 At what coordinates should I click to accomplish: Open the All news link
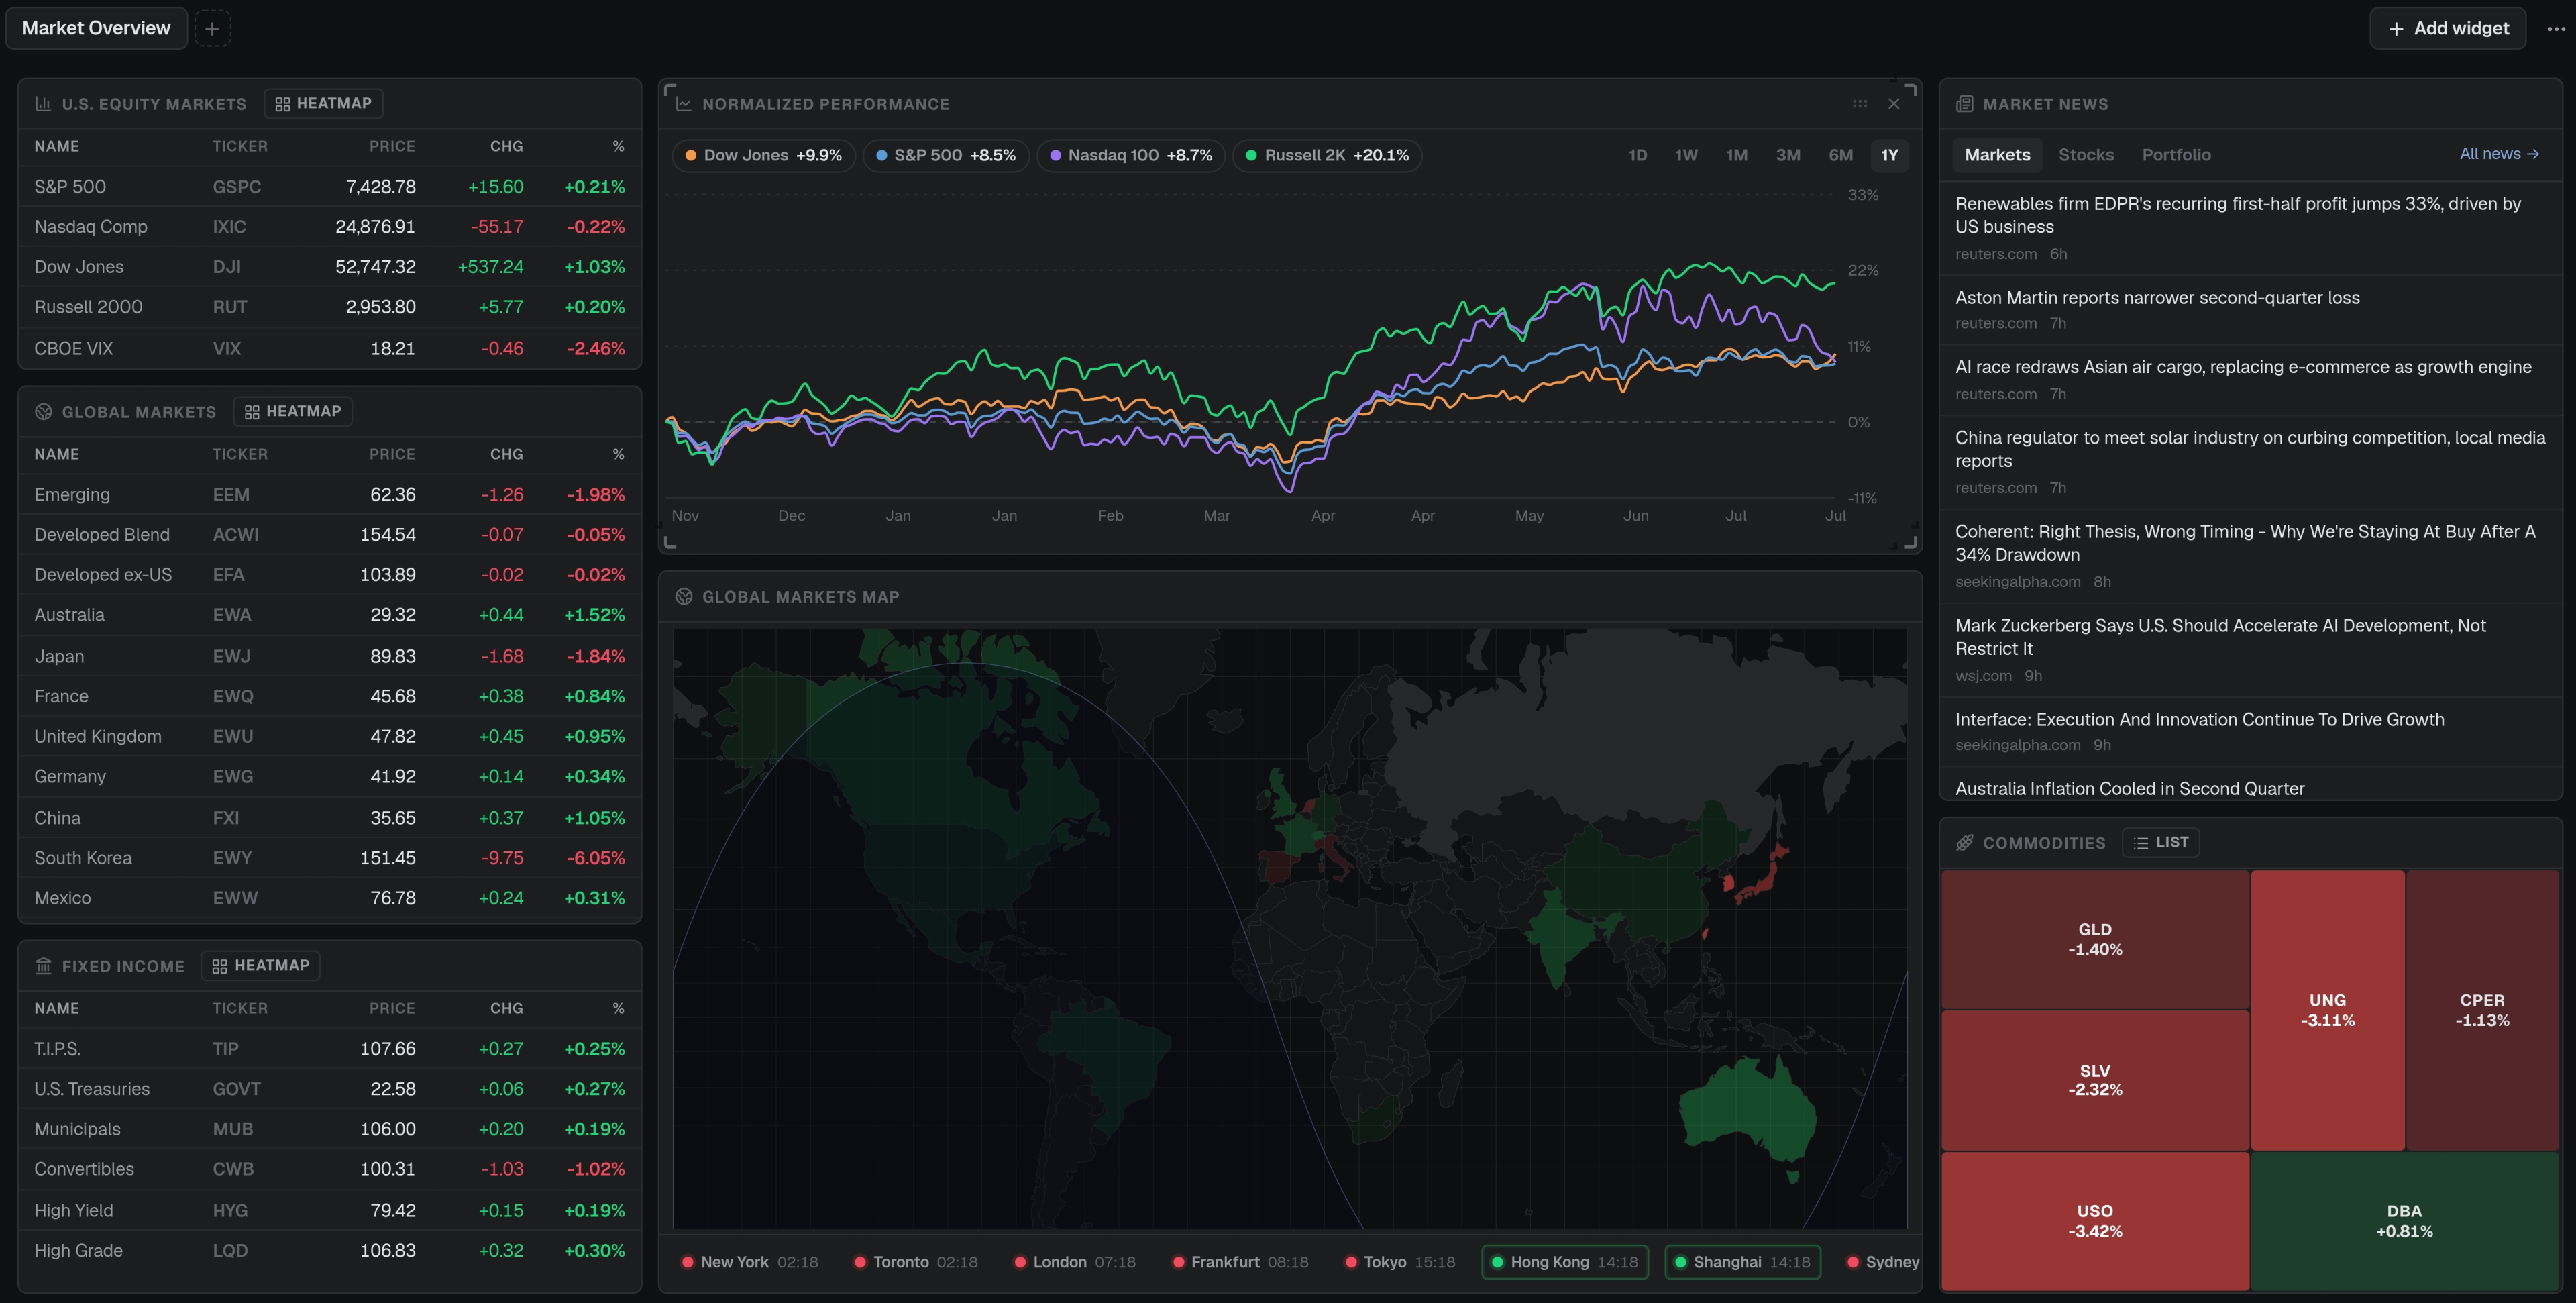click(2499, 154)
